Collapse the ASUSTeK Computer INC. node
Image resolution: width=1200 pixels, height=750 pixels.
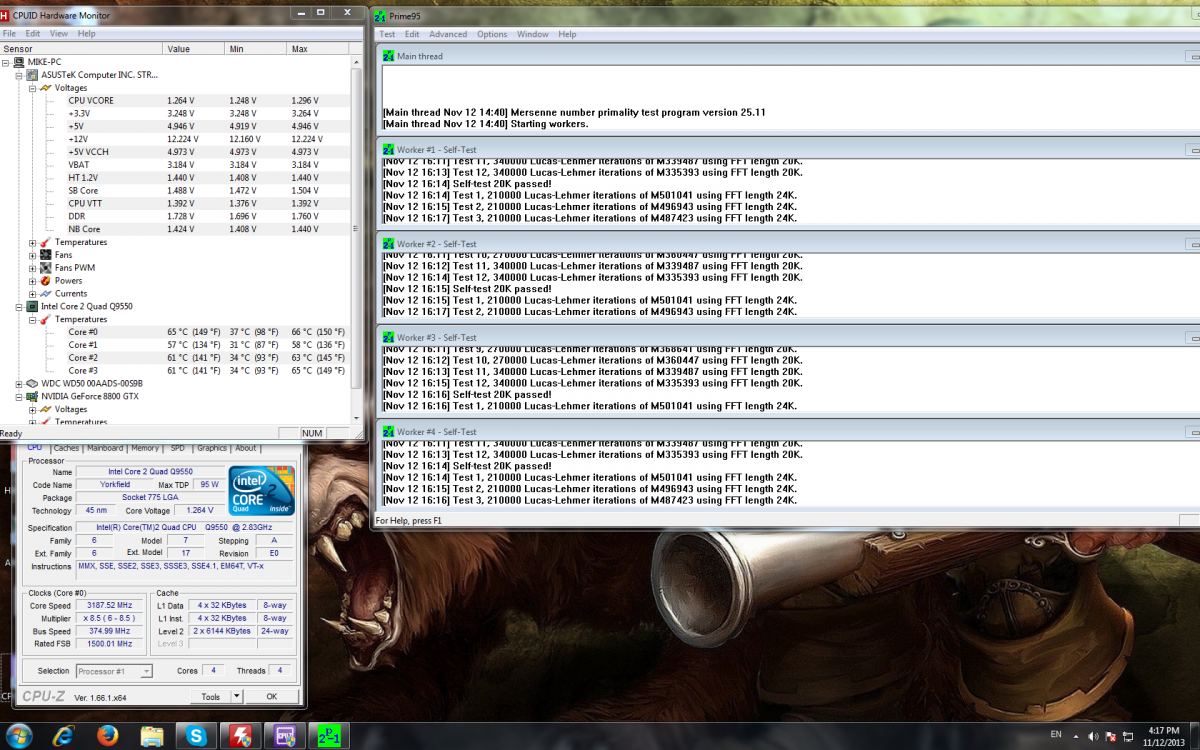coord(19,75)
